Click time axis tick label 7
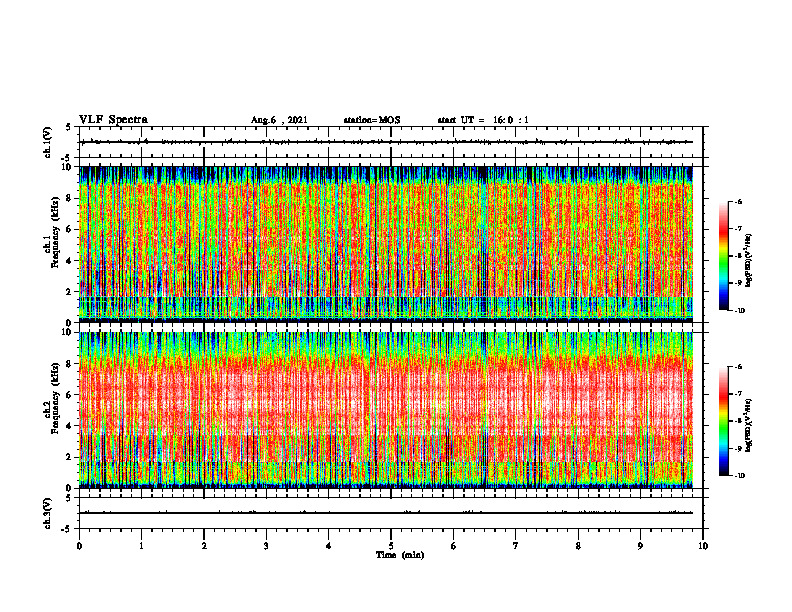The width and height of the screenshot is (792, 612). (x=516, y=546)
